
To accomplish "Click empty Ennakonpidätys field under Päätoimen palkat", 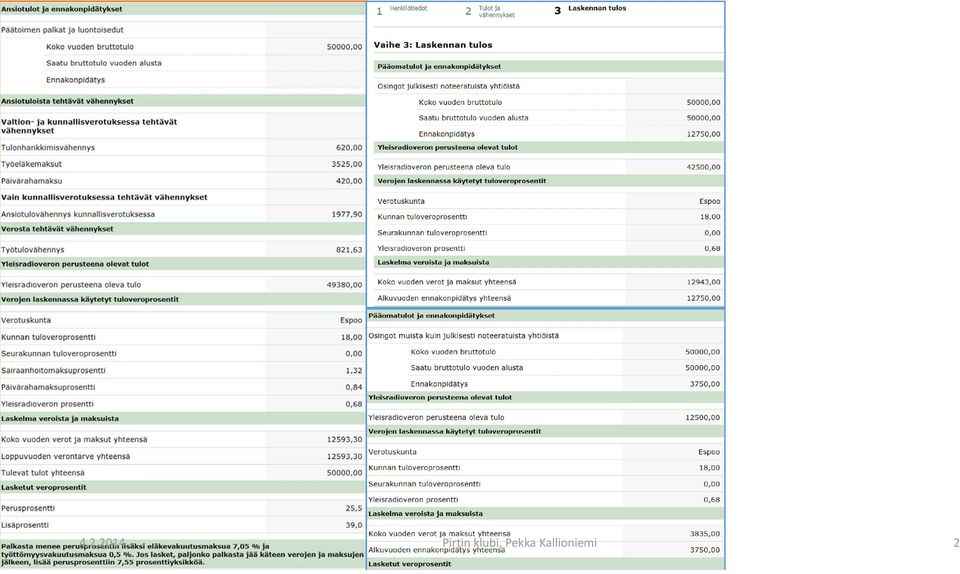I will (x=315, y=80).
